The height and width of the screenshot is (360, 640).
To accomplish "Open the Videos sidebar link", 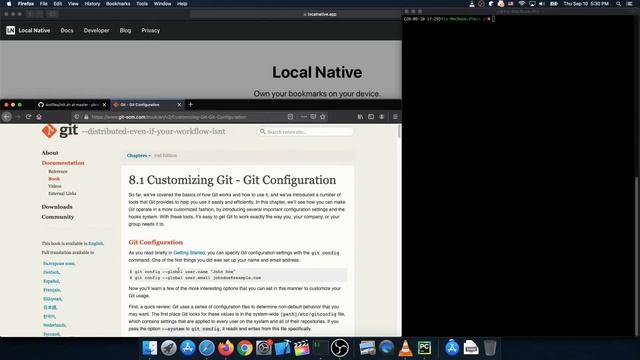I will click(55, 186).
